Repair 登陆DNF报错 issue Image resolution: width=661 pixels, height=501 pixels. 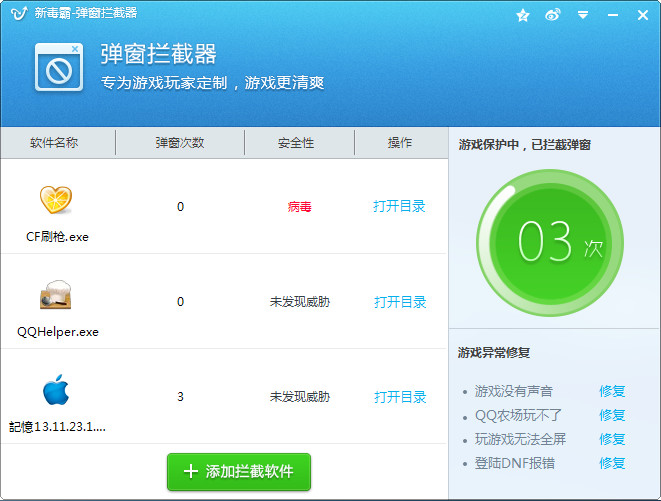click(612, 463)
